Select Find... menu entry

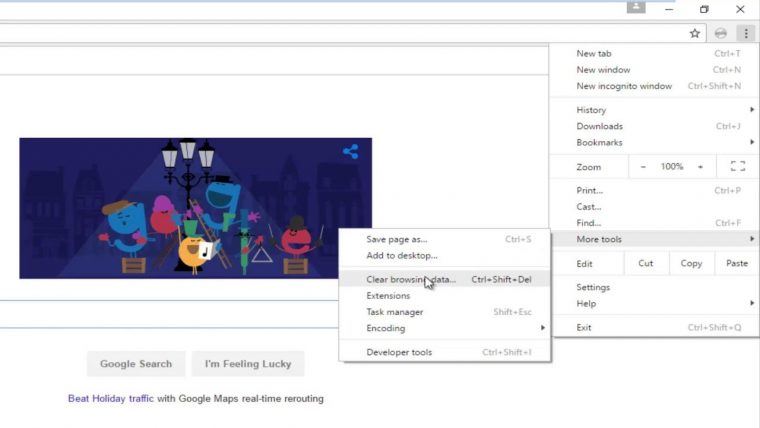tap(654, 223)
